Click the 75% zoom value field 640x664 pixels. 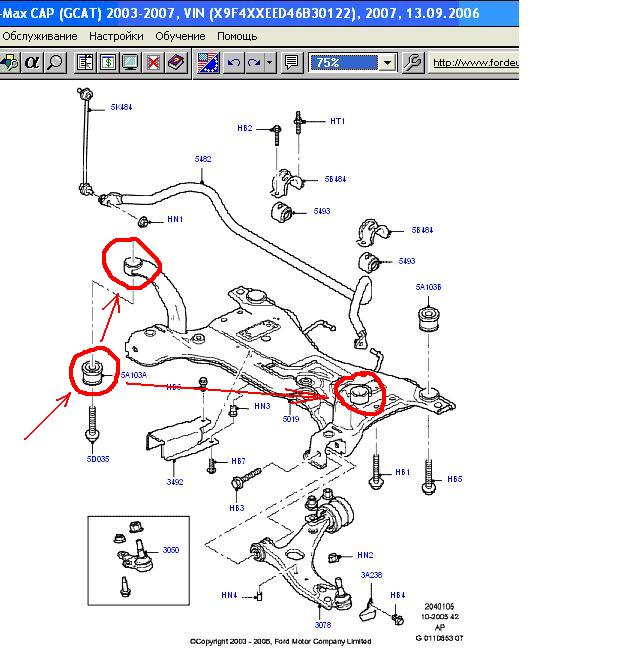(344, 63)
